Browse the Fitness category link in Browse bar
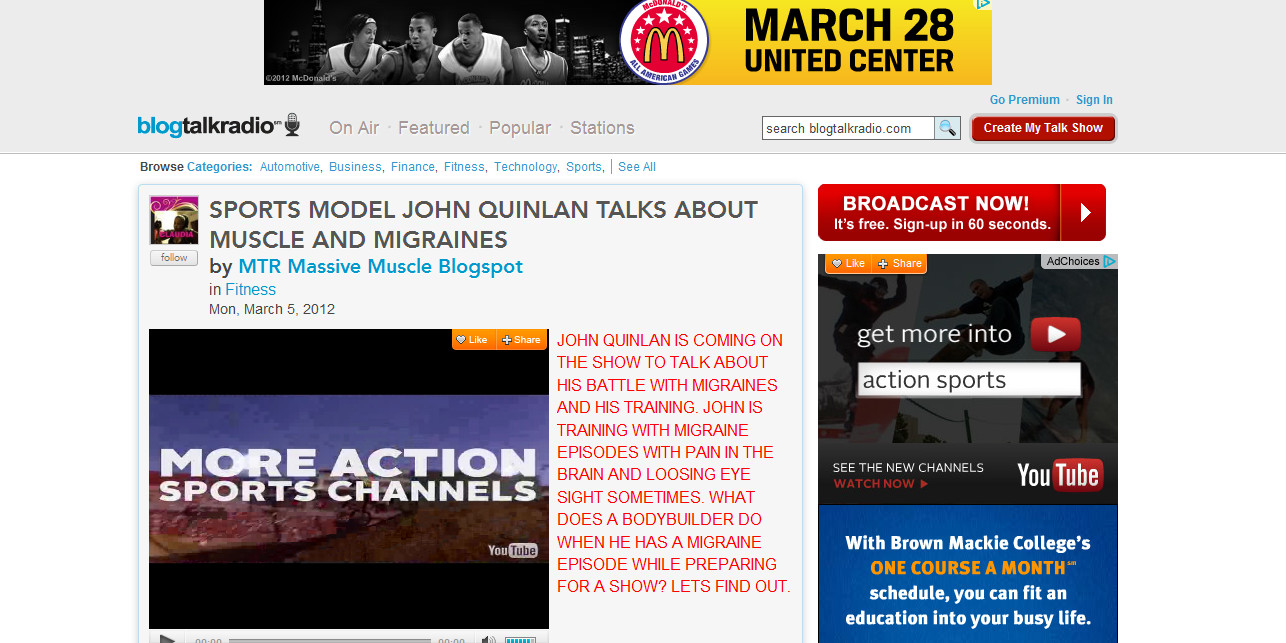Viewport: 1286px width, 643px height. pos(463,167)
